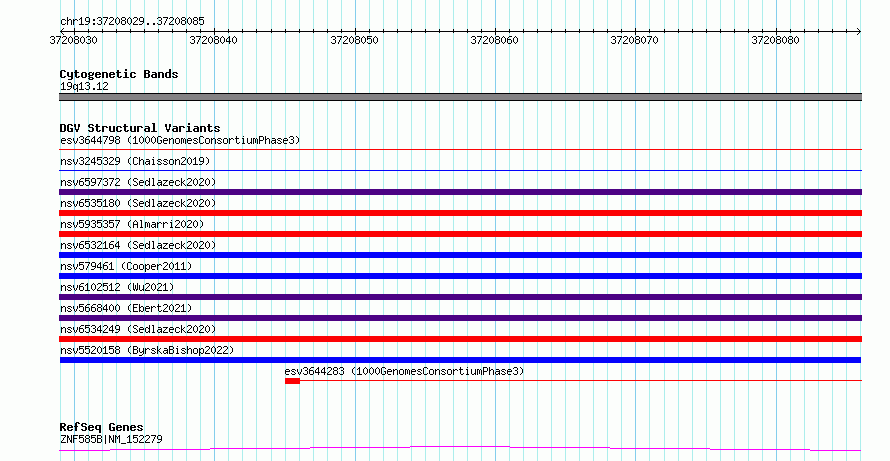The width and height of the screenshot is (890, 461).
Task: Click the blue bar of nsv579461
Action: (x=460, y=276)
